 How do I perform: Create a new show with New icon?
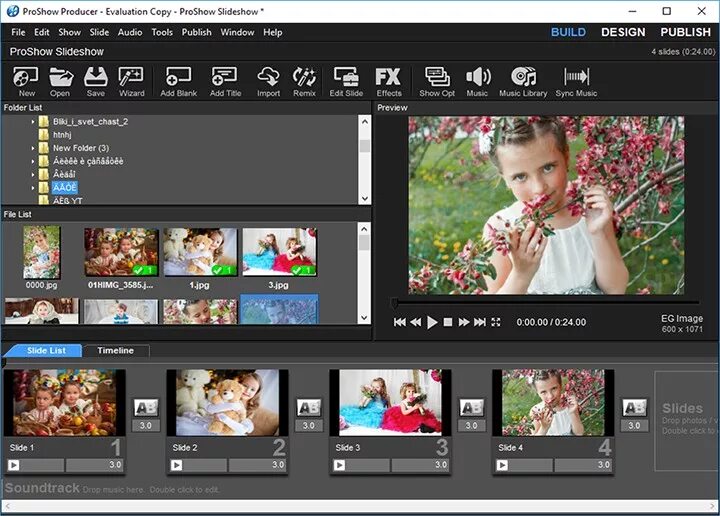26,81
